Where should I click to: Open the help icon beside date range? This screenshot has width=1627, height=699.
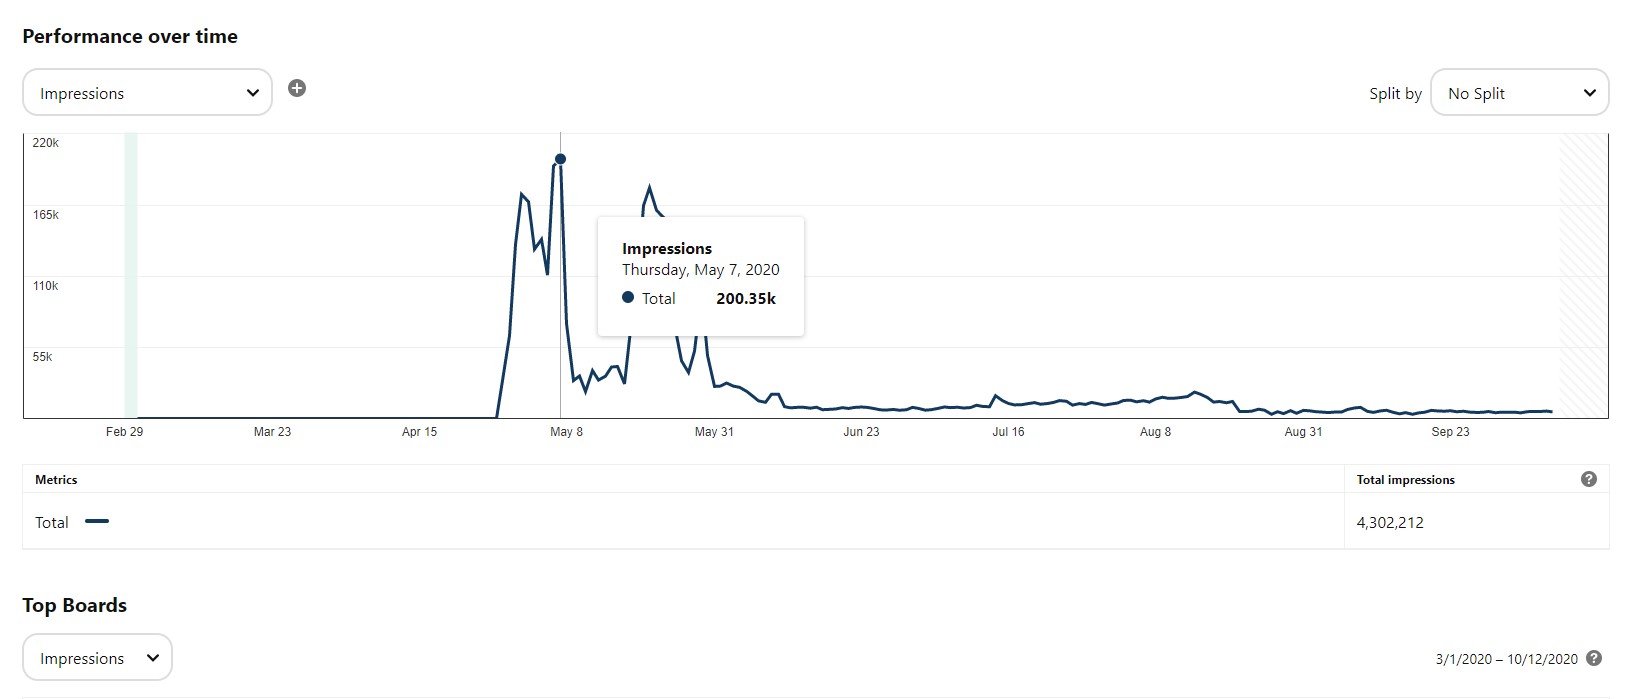(x=1594, y=658)
